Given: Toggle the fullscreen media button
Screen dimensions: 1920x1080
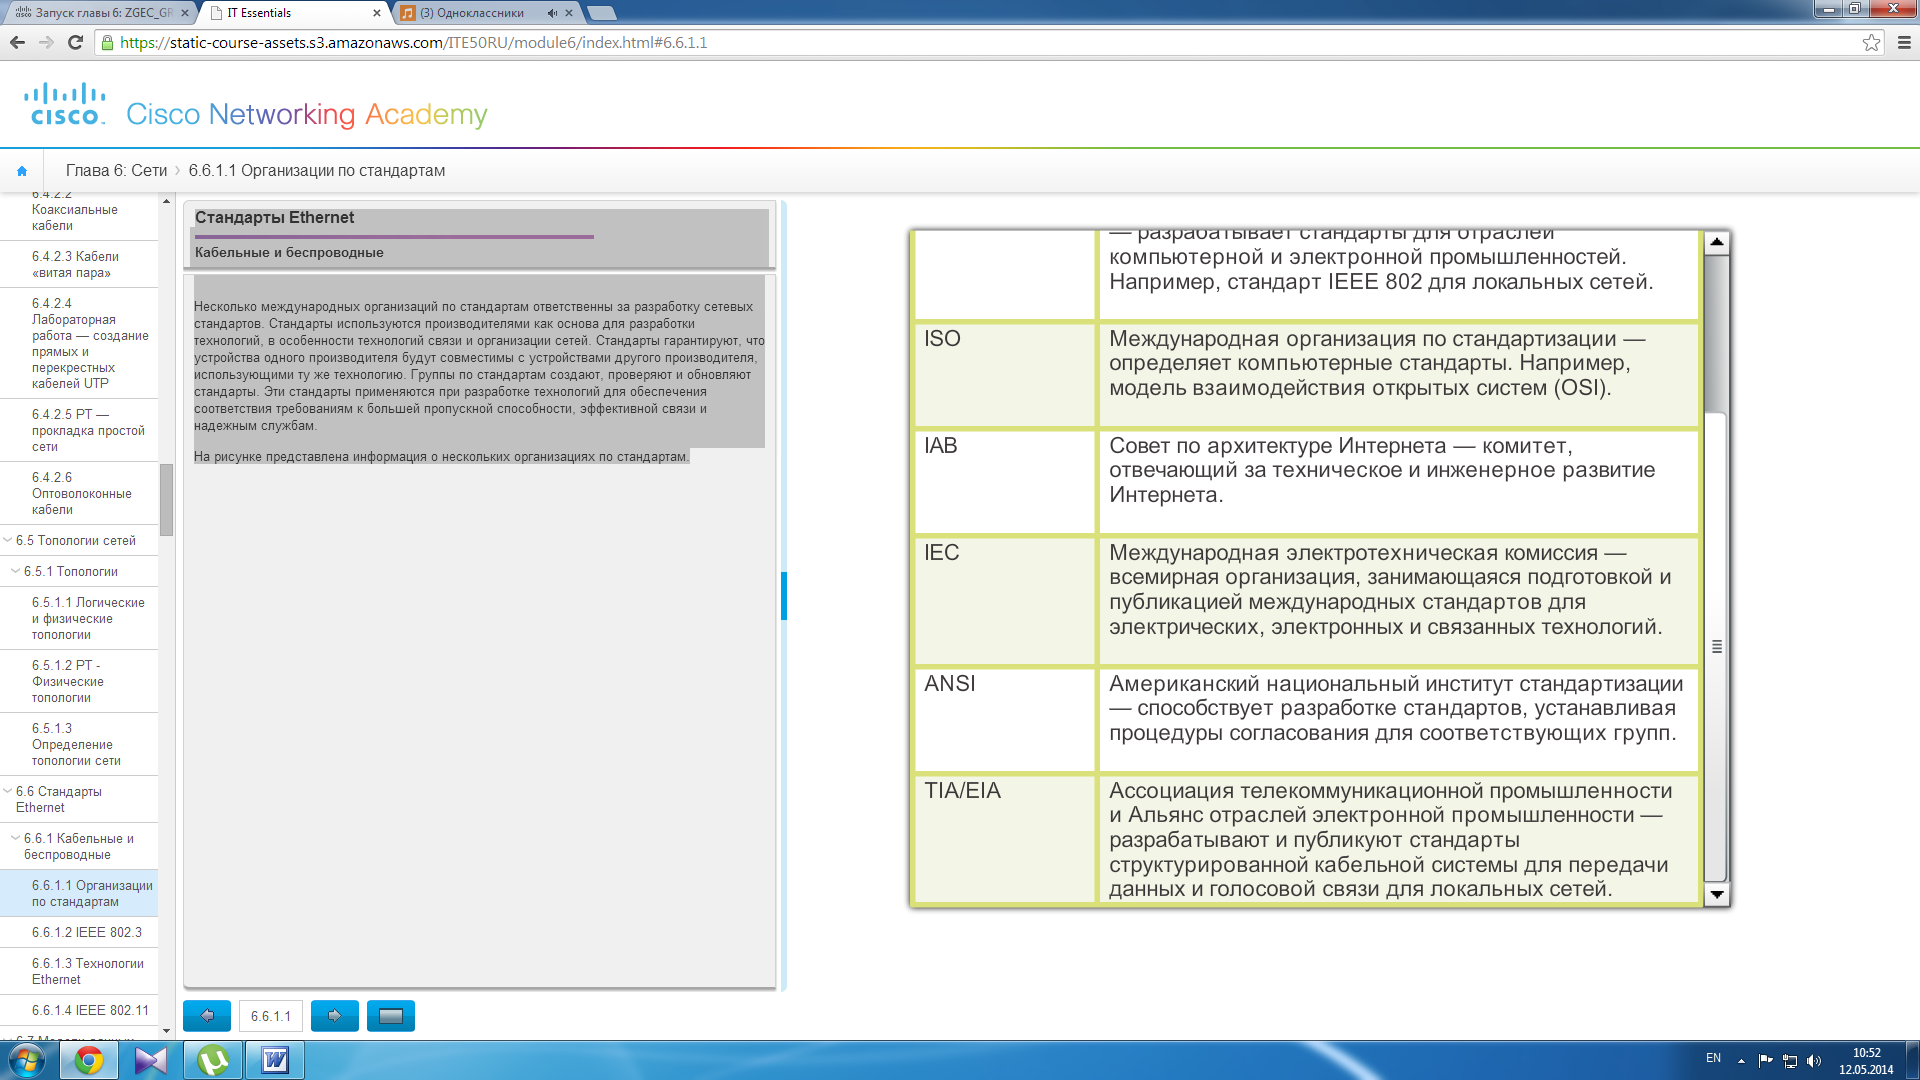Looking at the screenshot, I should 391,1016.
